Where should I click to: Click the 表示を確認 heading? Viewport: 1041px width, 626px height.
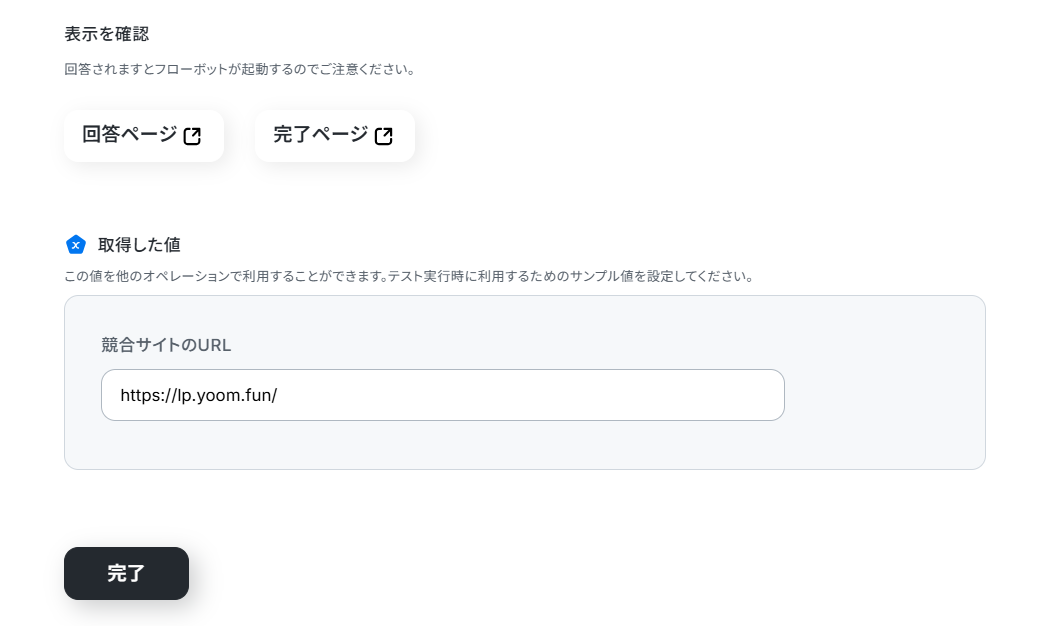pyautogui.click(x=106, y=34)
